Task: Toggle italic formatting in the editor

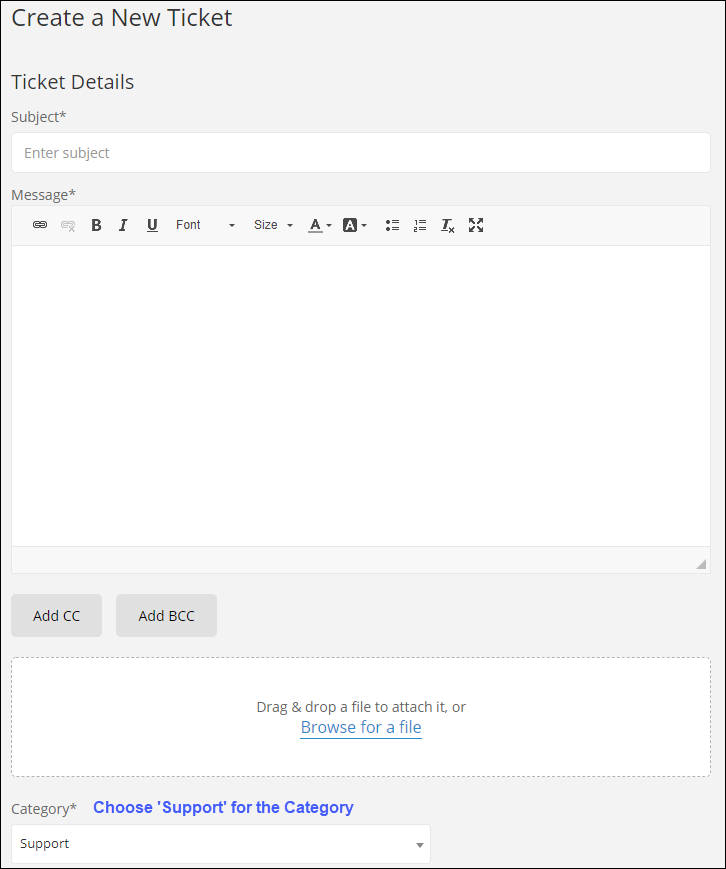Action: coord(123,225)
